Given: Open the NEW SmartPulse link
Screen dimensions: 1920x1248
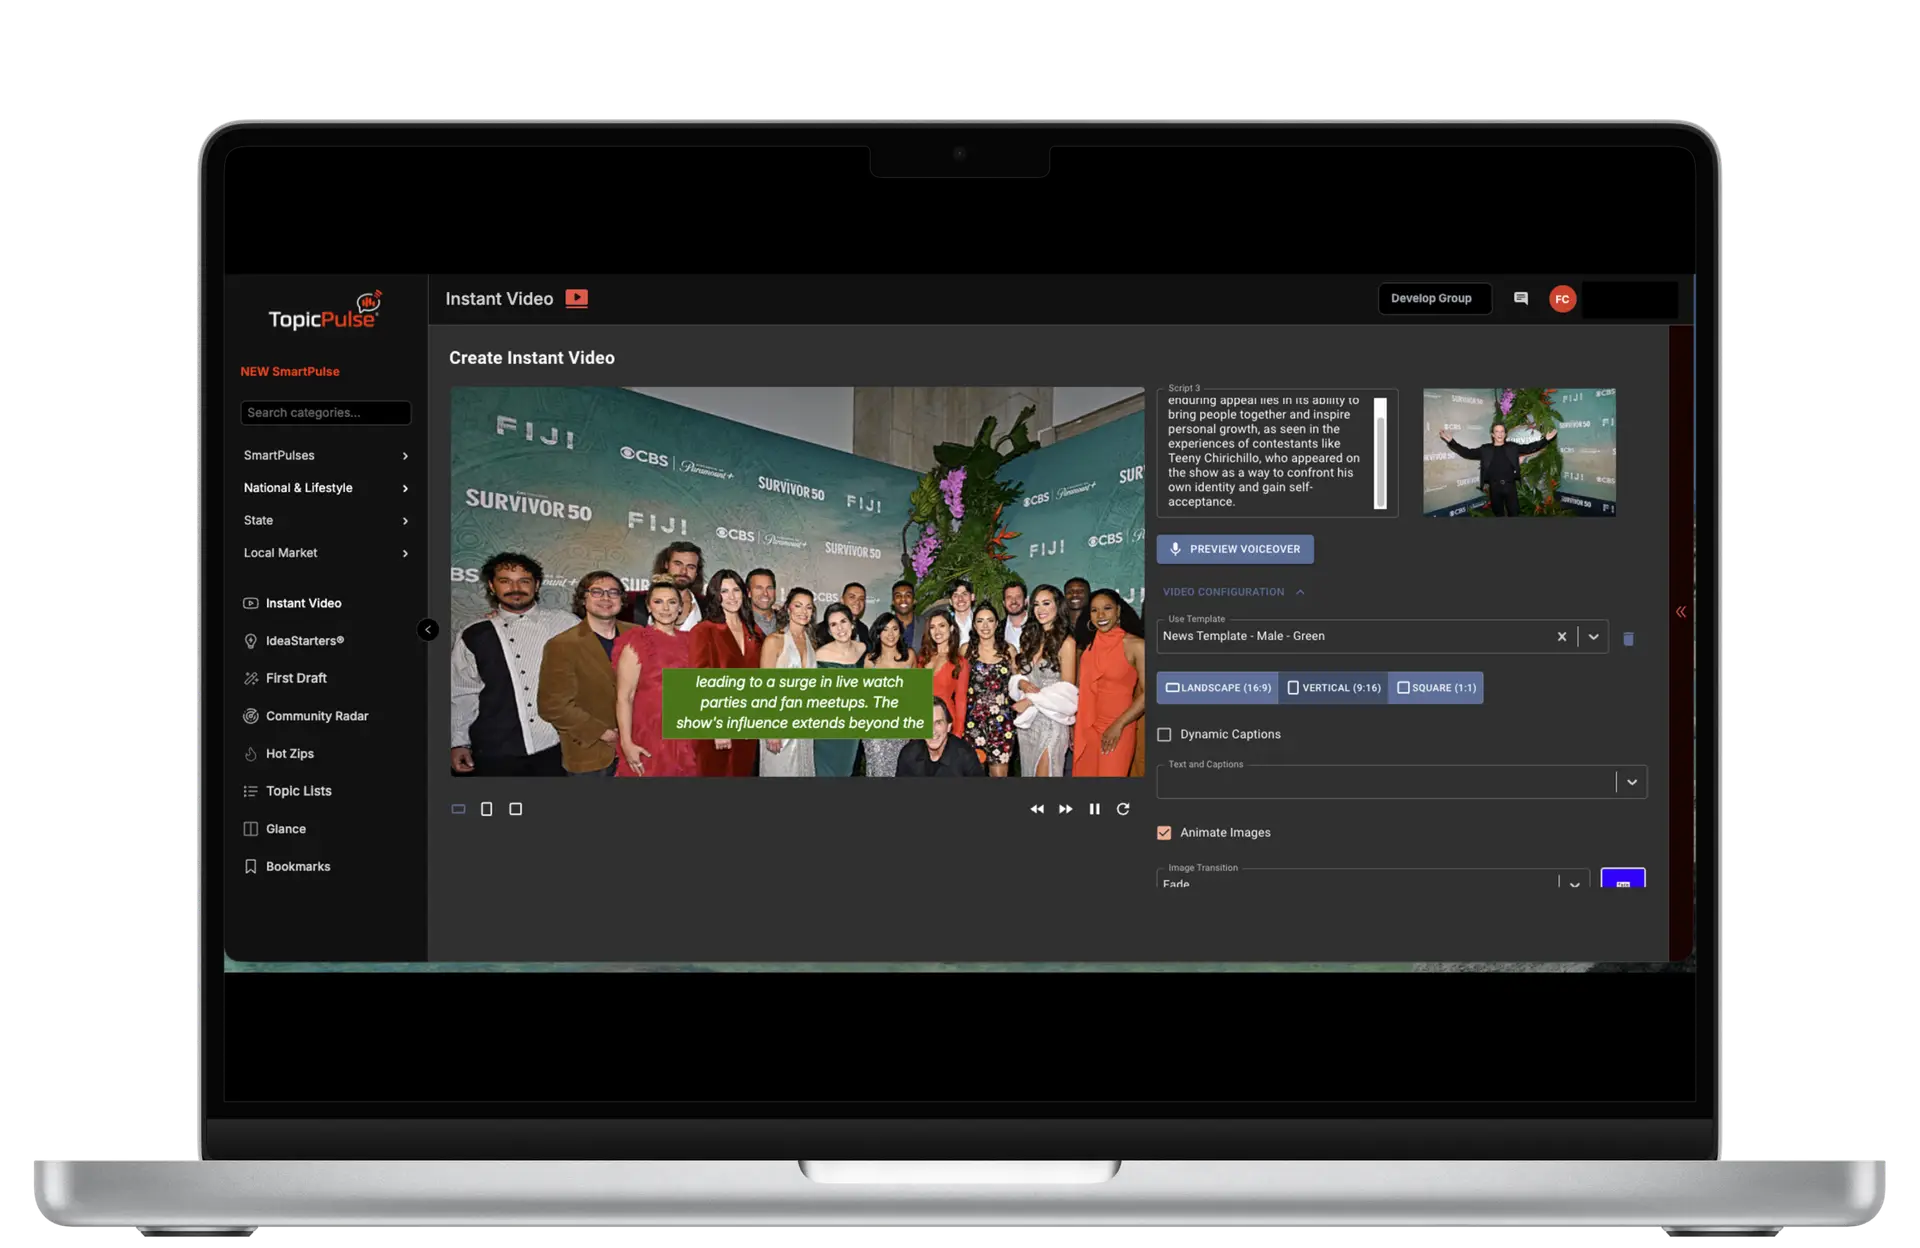Looking at the screenshot, I should [x=290, y=372].
